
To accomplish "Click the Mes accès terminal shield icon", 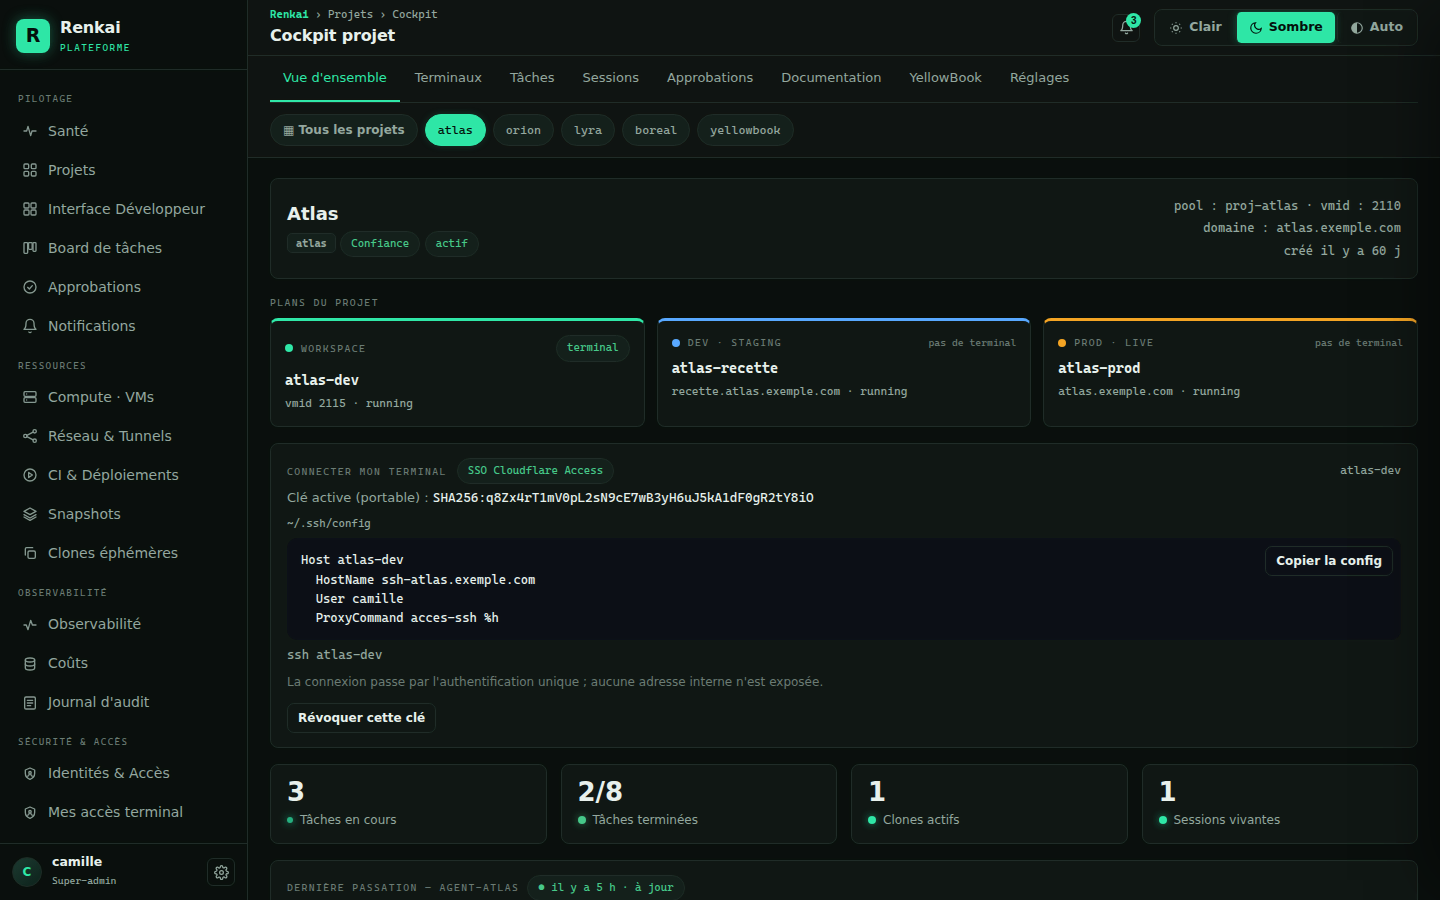I will tap(30, 812).
